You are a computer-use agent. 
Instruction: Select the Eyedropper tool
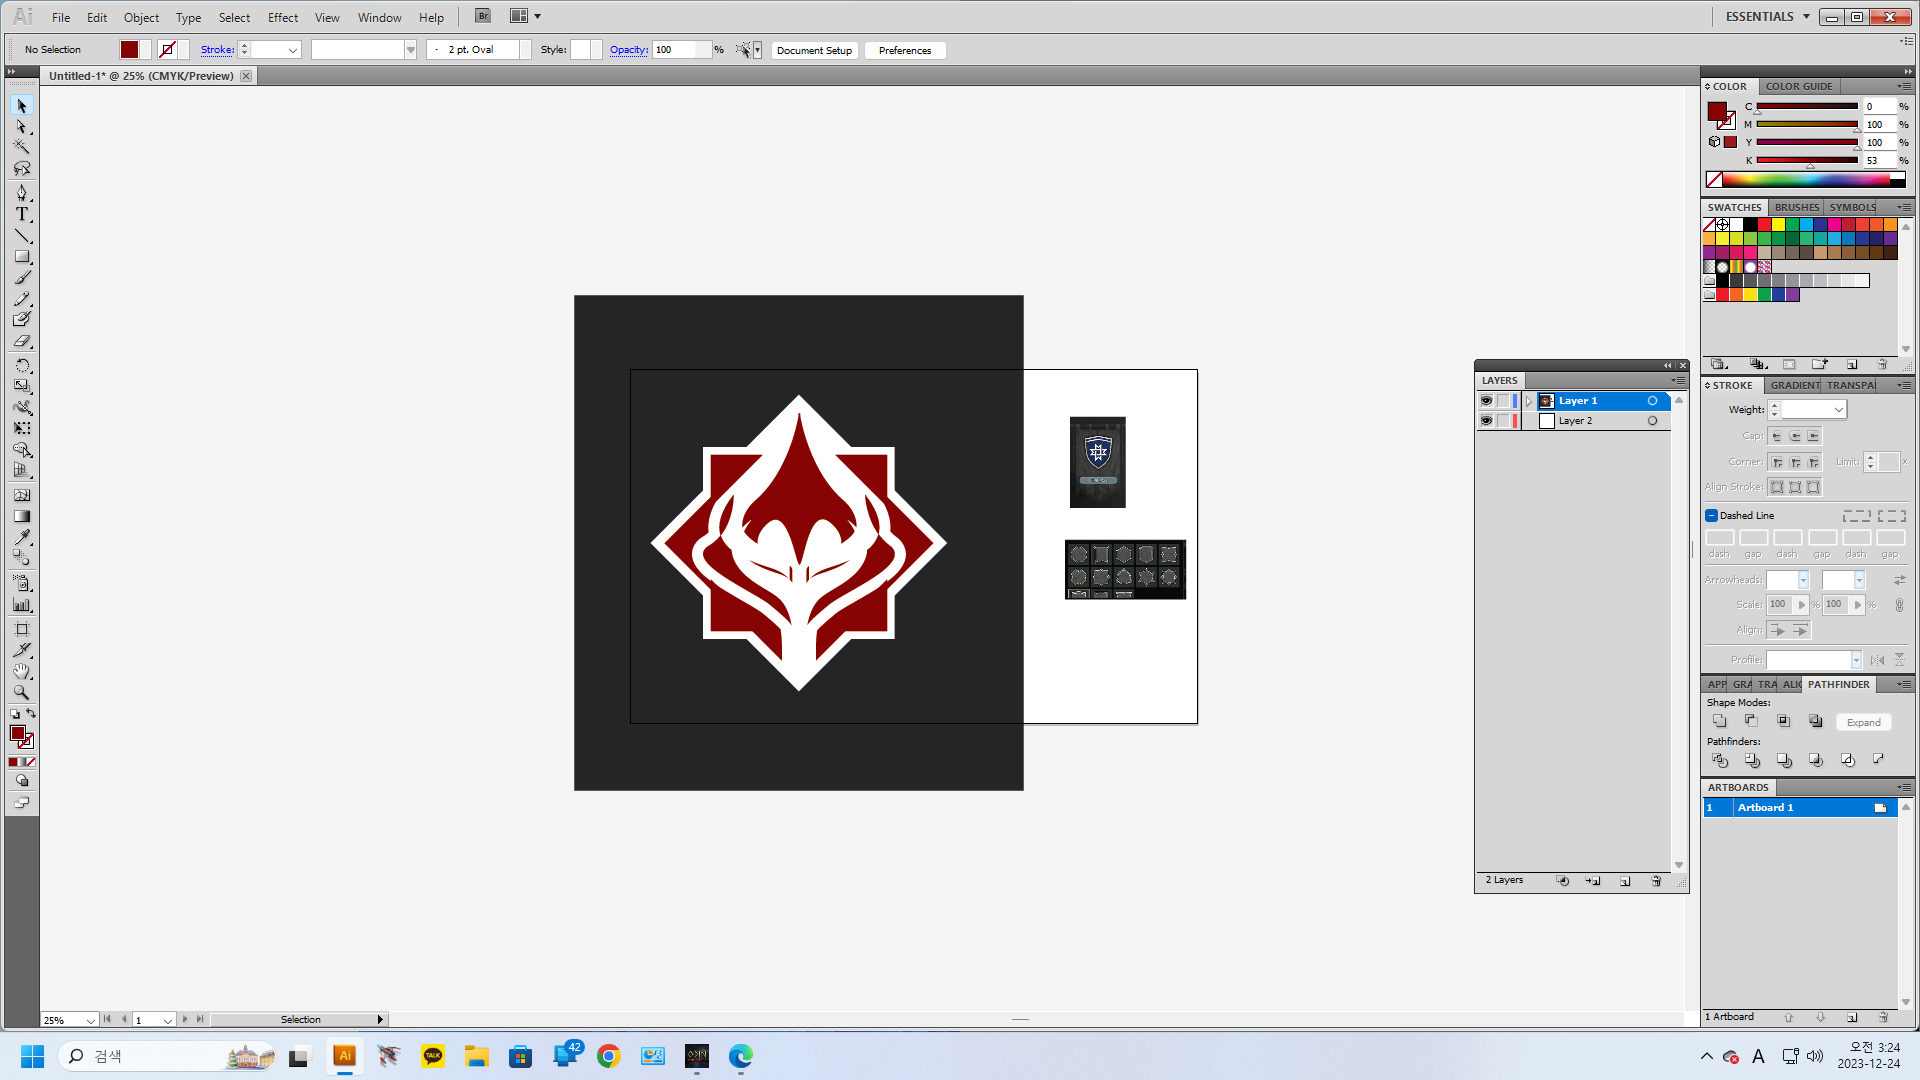22,538
